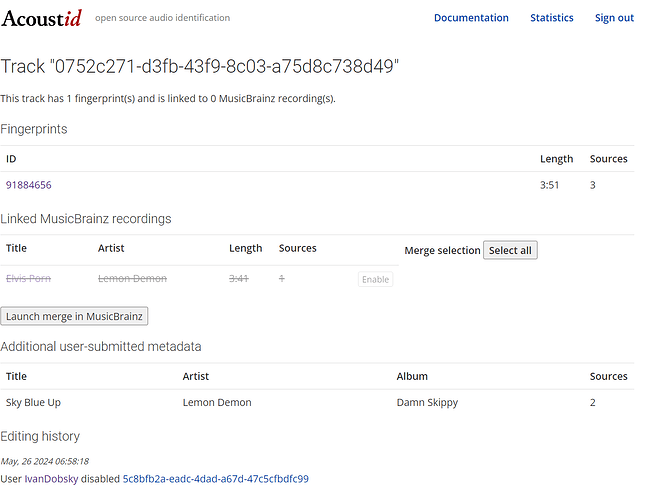650x500 pixels.
Task: Click the Length header in Fingerprints table
Action: (556, 159)
